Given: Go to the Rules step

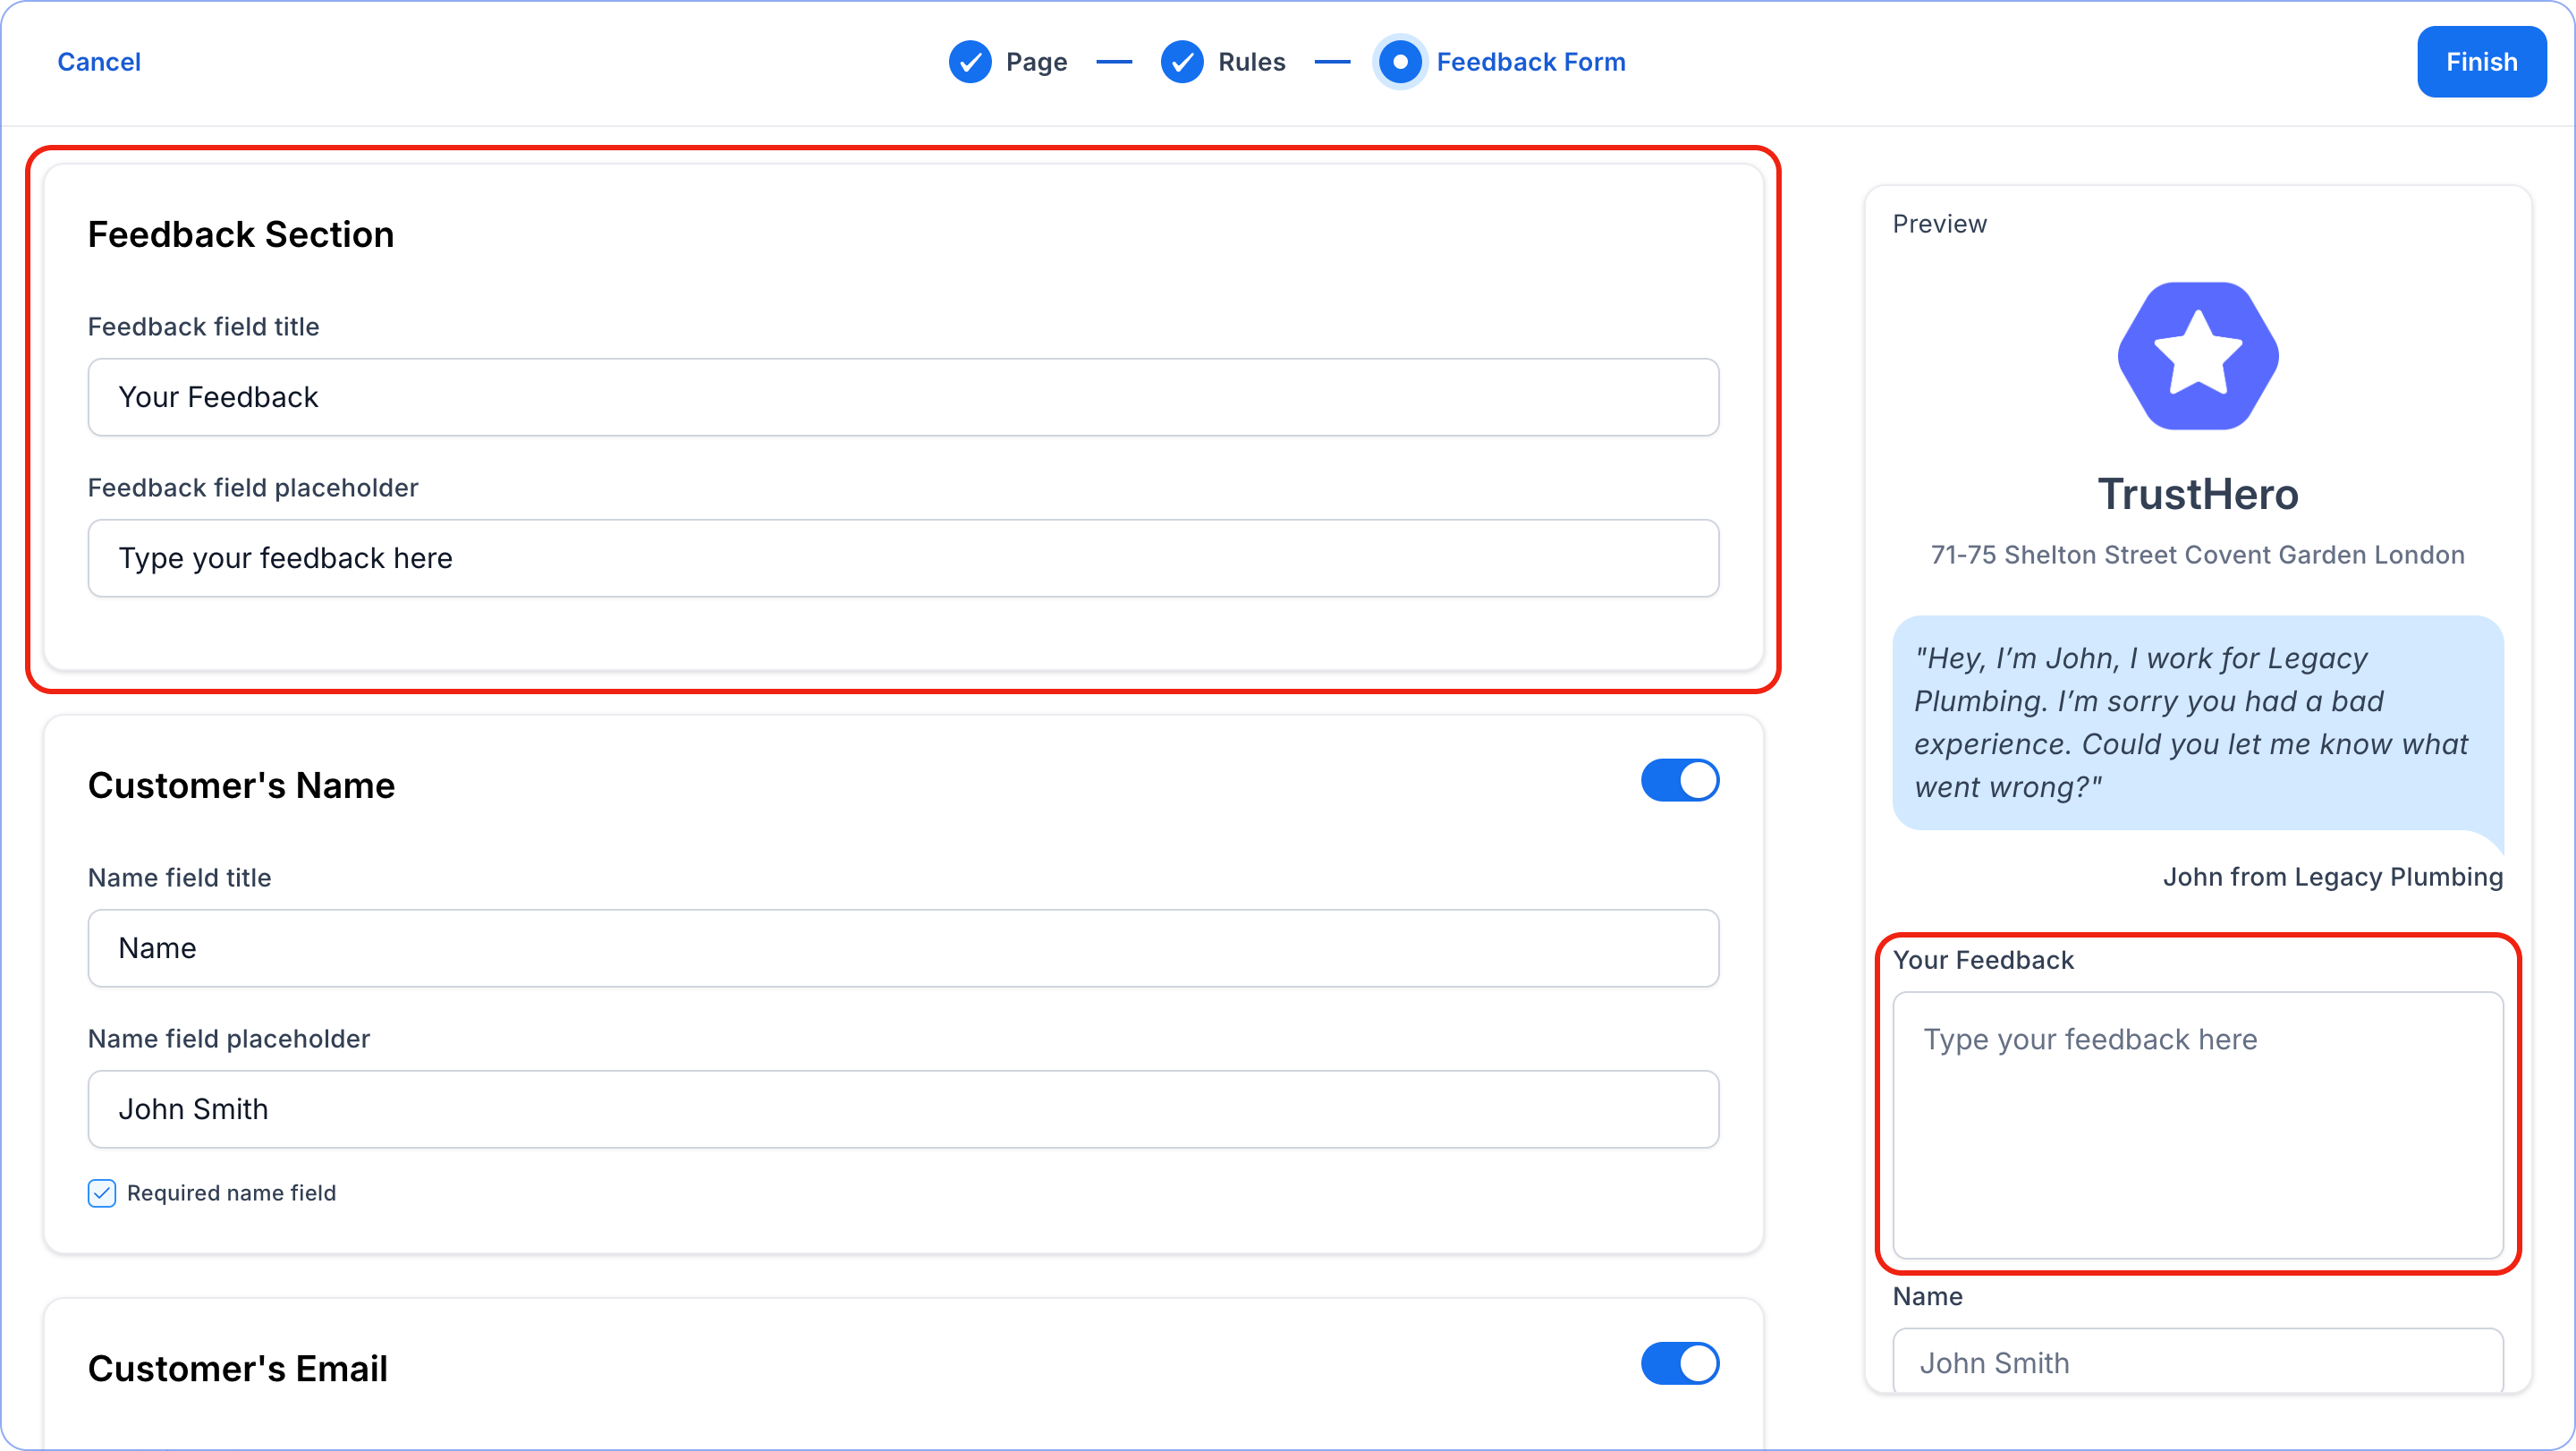Looking at the screenshot, I should (1251, 62).
